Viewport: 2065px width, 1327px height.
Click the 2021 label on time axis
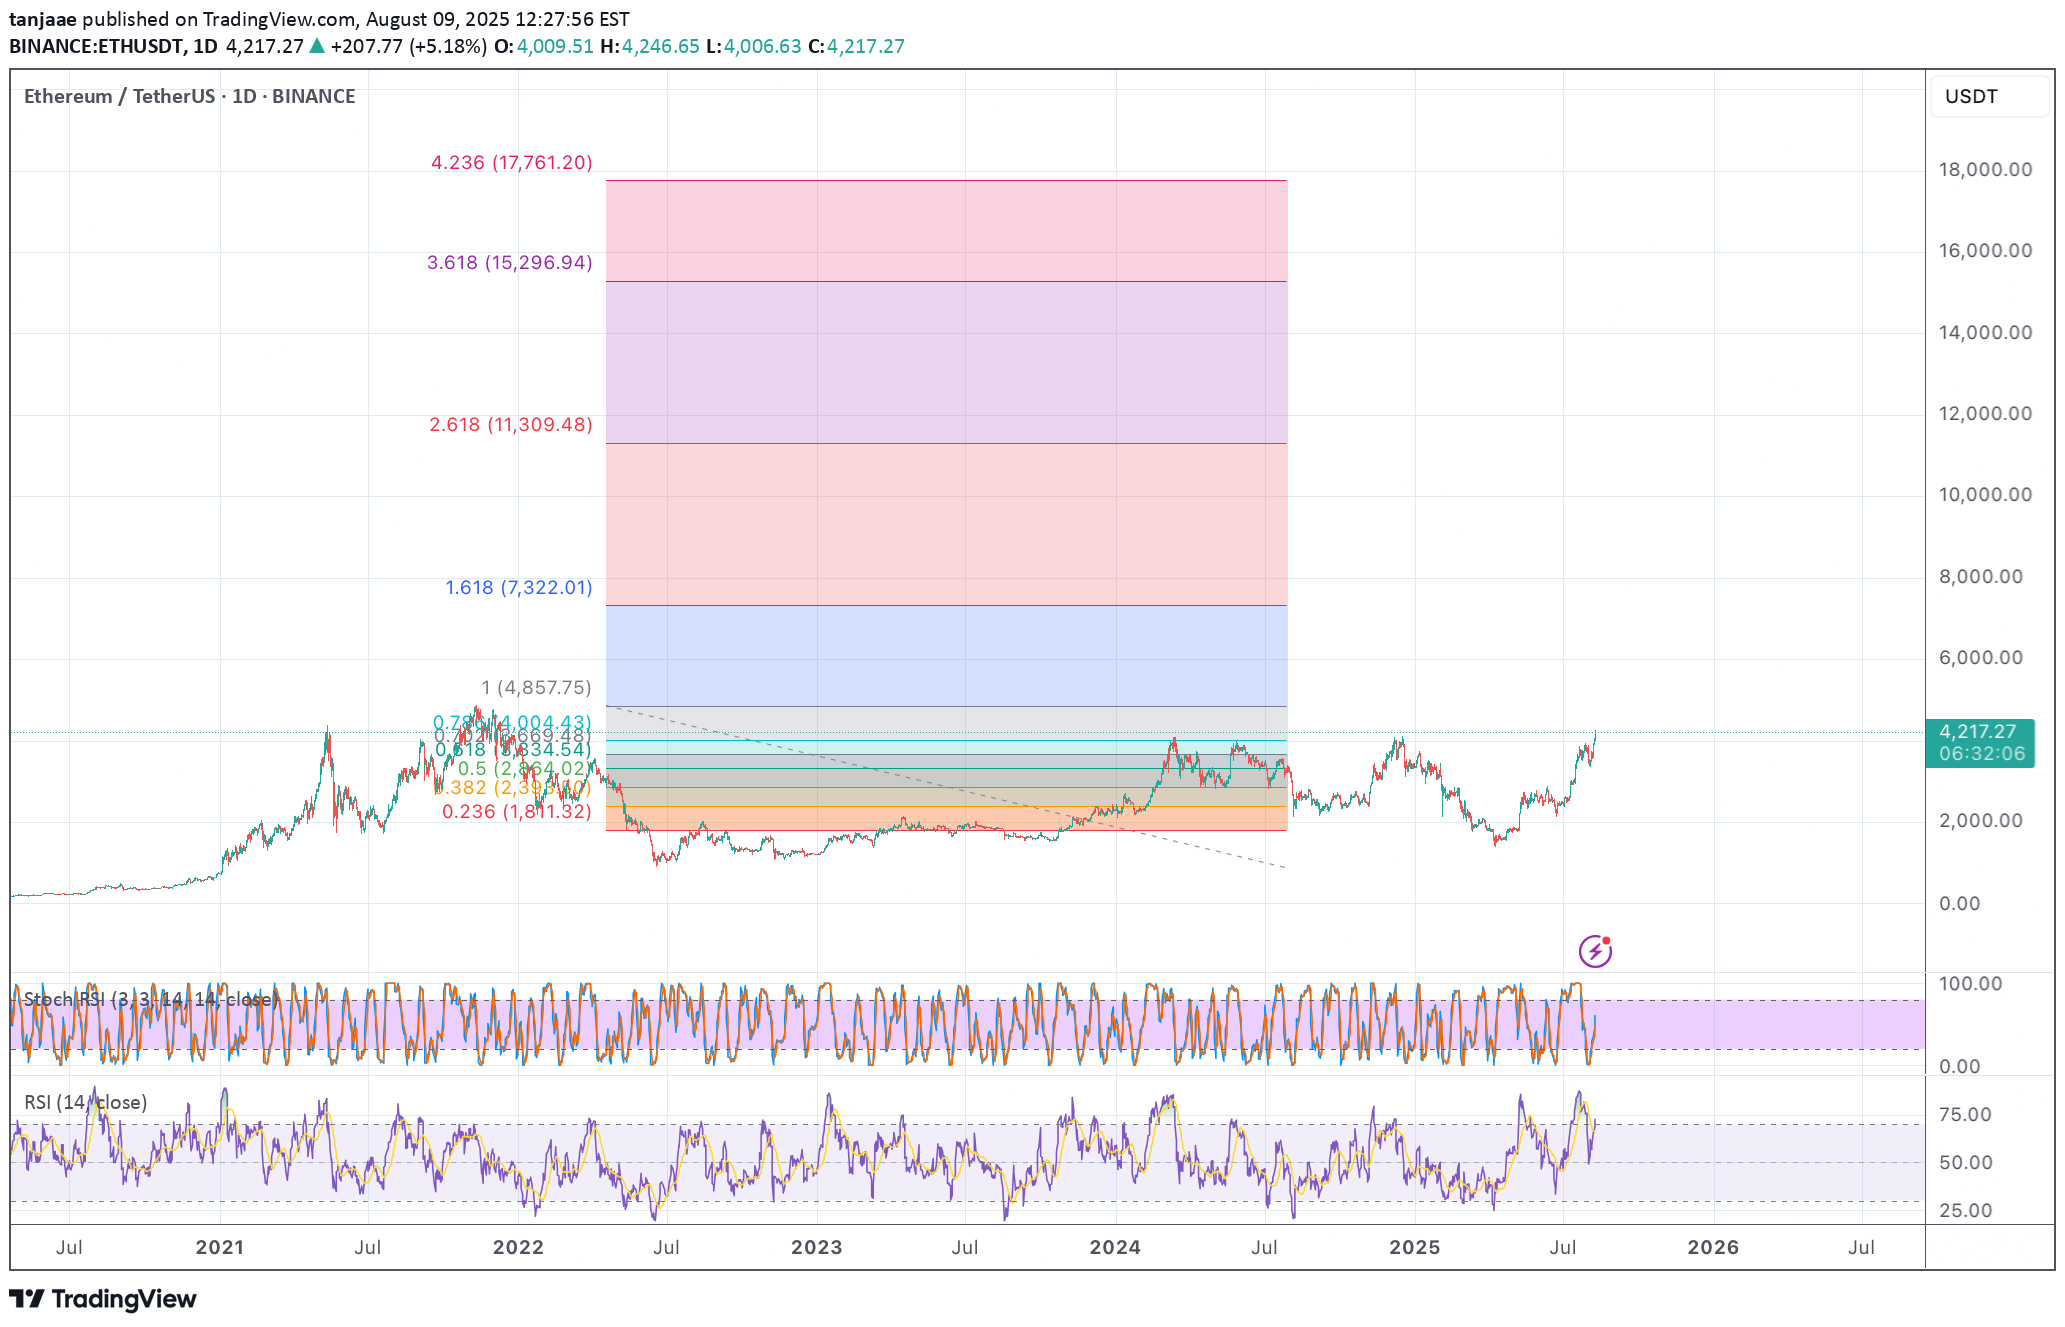219,1247
